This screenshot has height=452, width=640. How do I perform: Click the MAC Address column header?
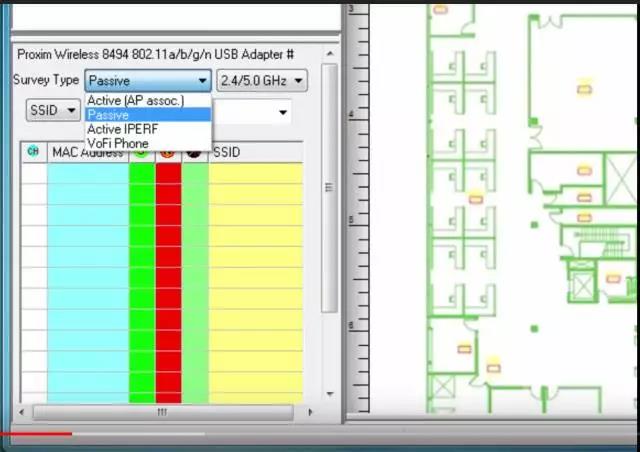tap(87, 152)
